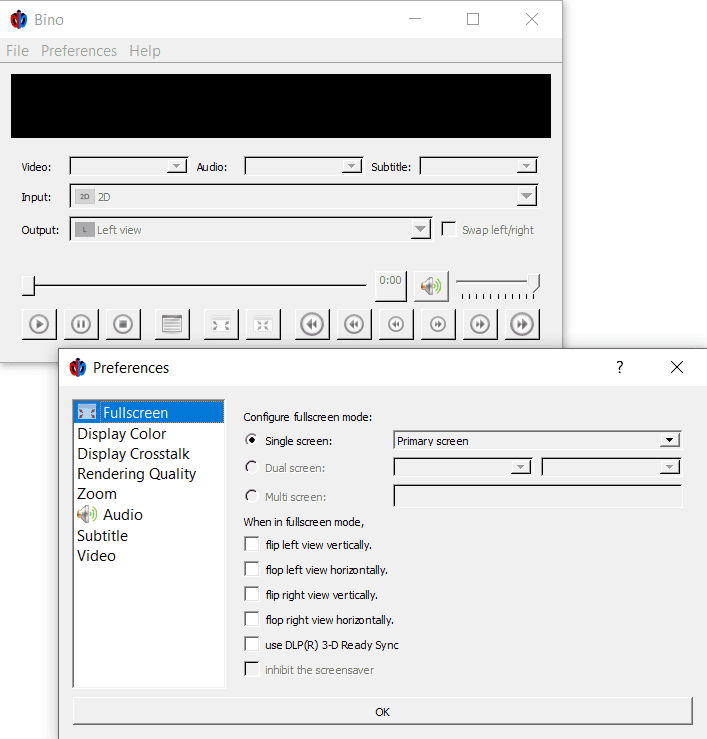Select the Dual screen radio button

pos(252,468)
